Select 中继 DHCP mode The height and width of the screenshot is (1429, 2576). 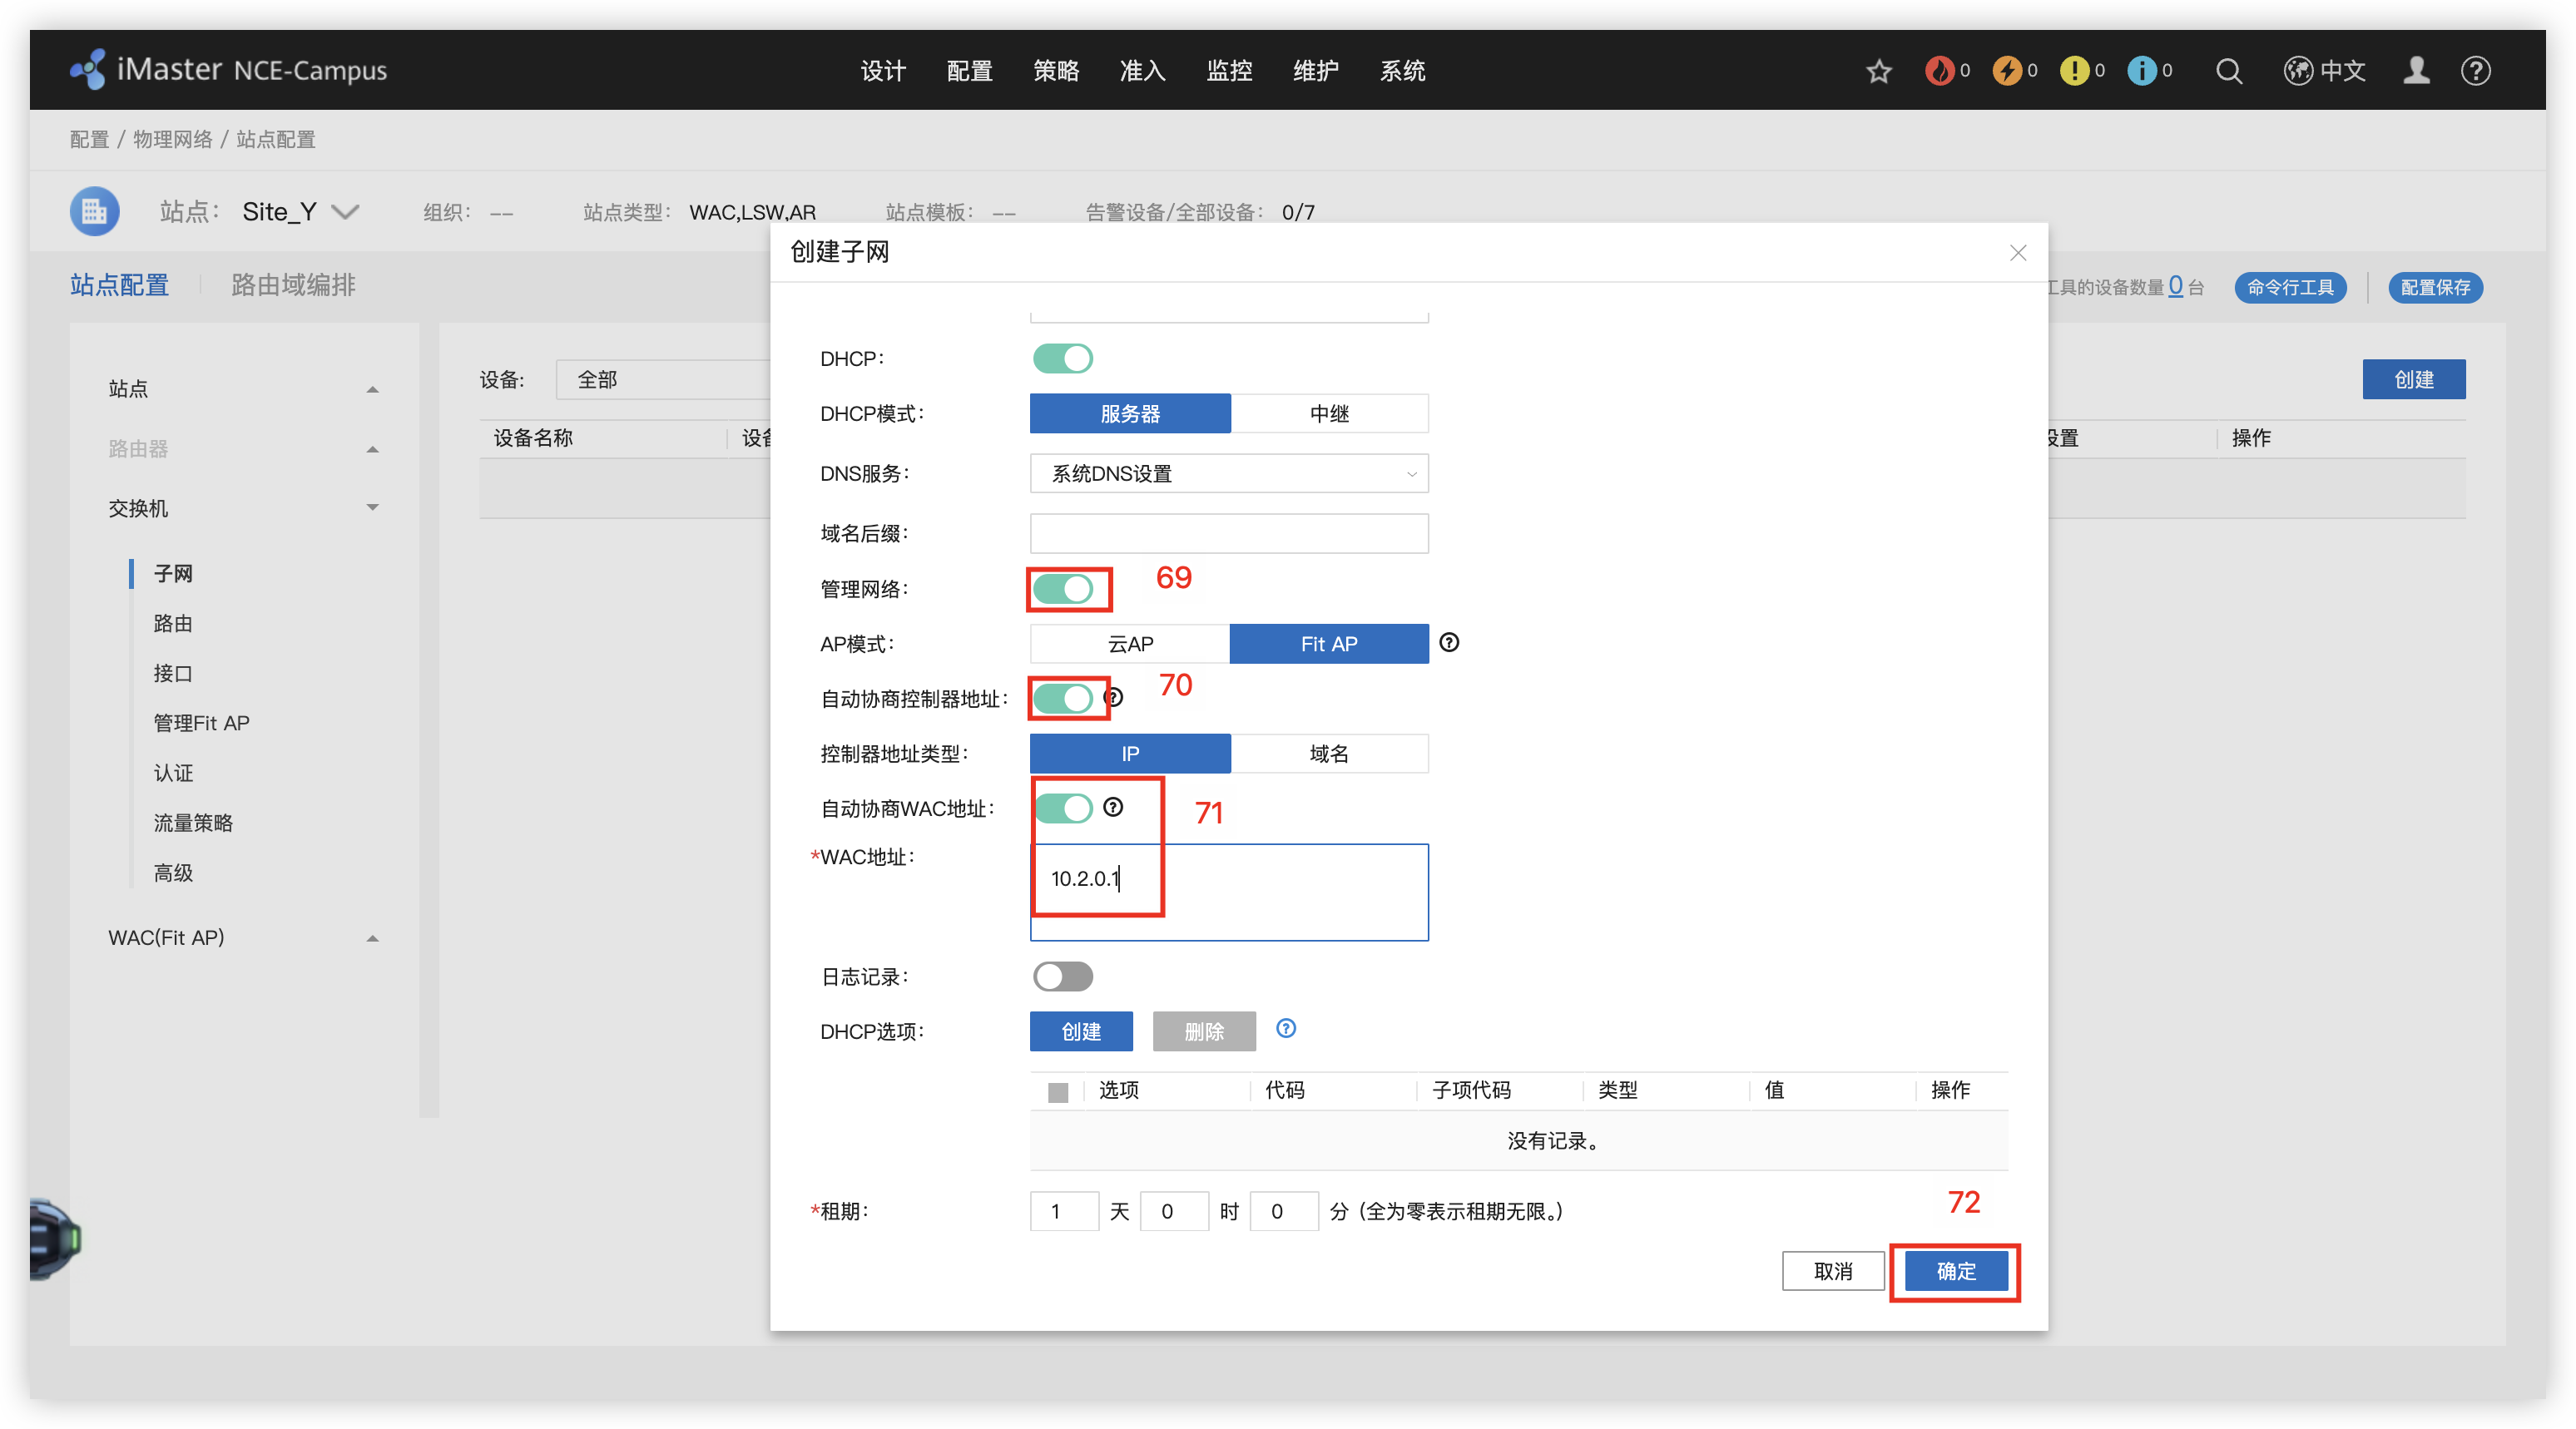click(1329, 414)
